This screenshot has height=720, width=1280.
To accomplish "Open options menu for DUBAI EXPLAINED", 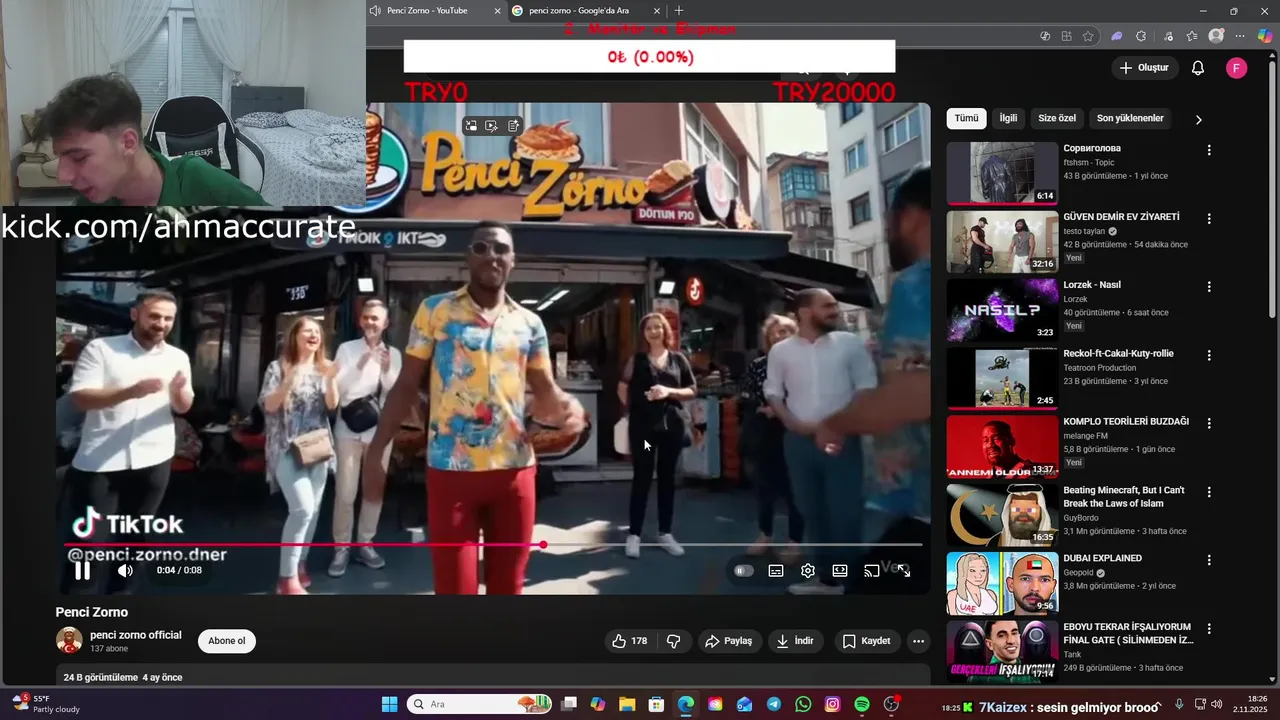I will coord(1209,560).
